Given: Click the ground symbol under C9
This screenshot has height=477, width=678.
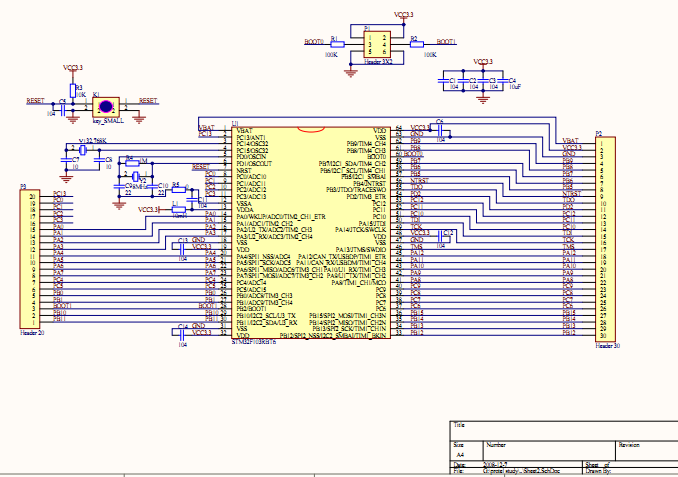Looking at the screenshot, I should coord(119,205).
